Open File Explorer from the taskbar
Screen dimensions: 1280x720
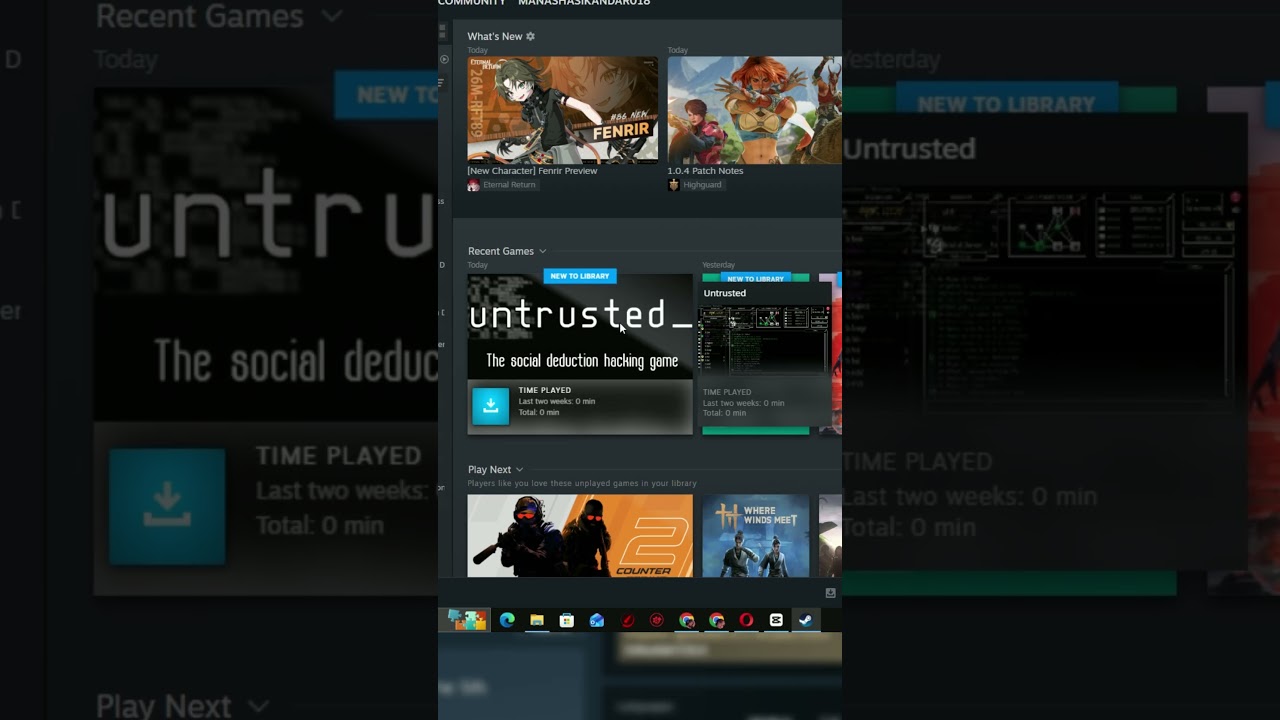coord(537,620)
